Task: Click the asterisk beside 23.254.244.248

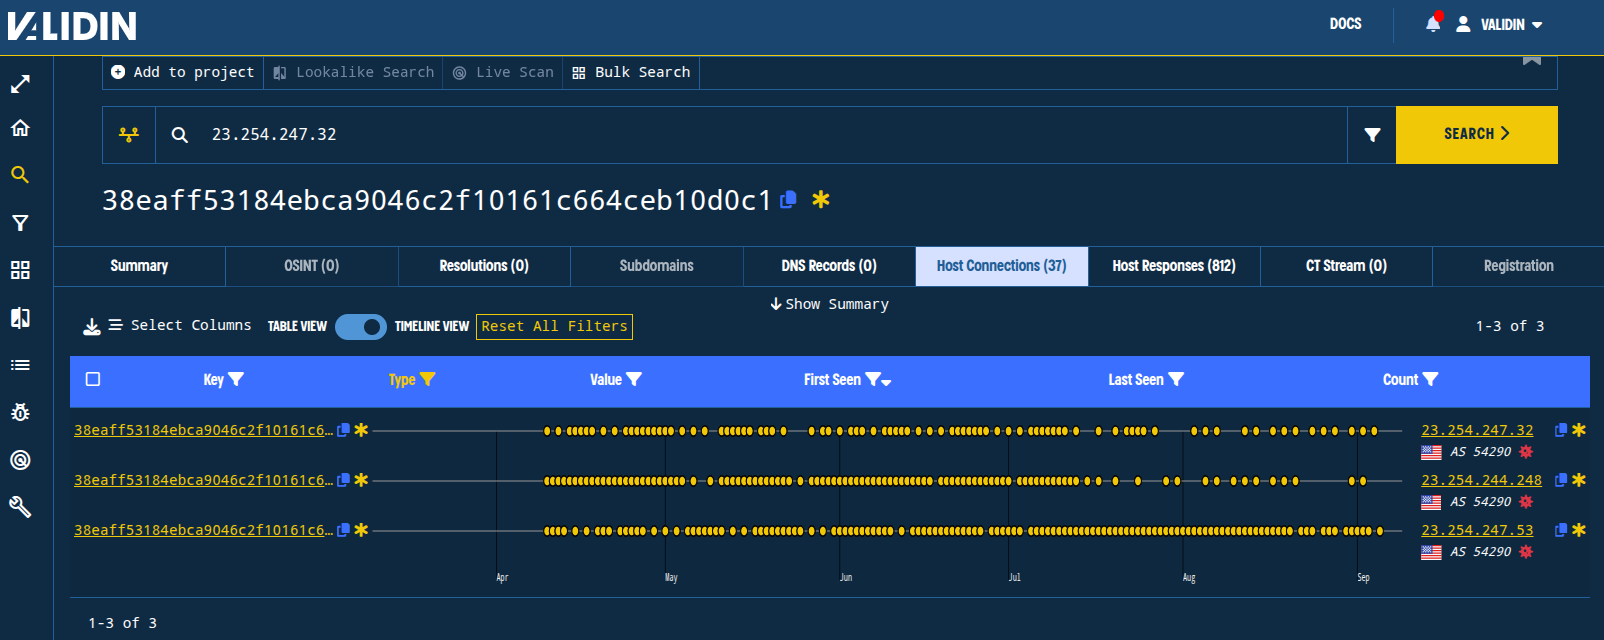Action: (1579, 480)
